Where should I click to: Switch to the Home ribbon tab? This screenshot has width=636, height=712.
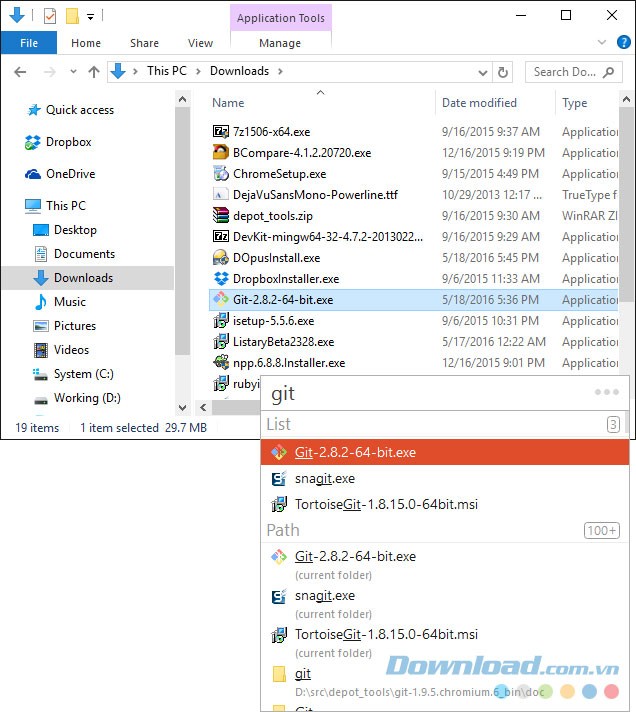click(x=86, y=43)
